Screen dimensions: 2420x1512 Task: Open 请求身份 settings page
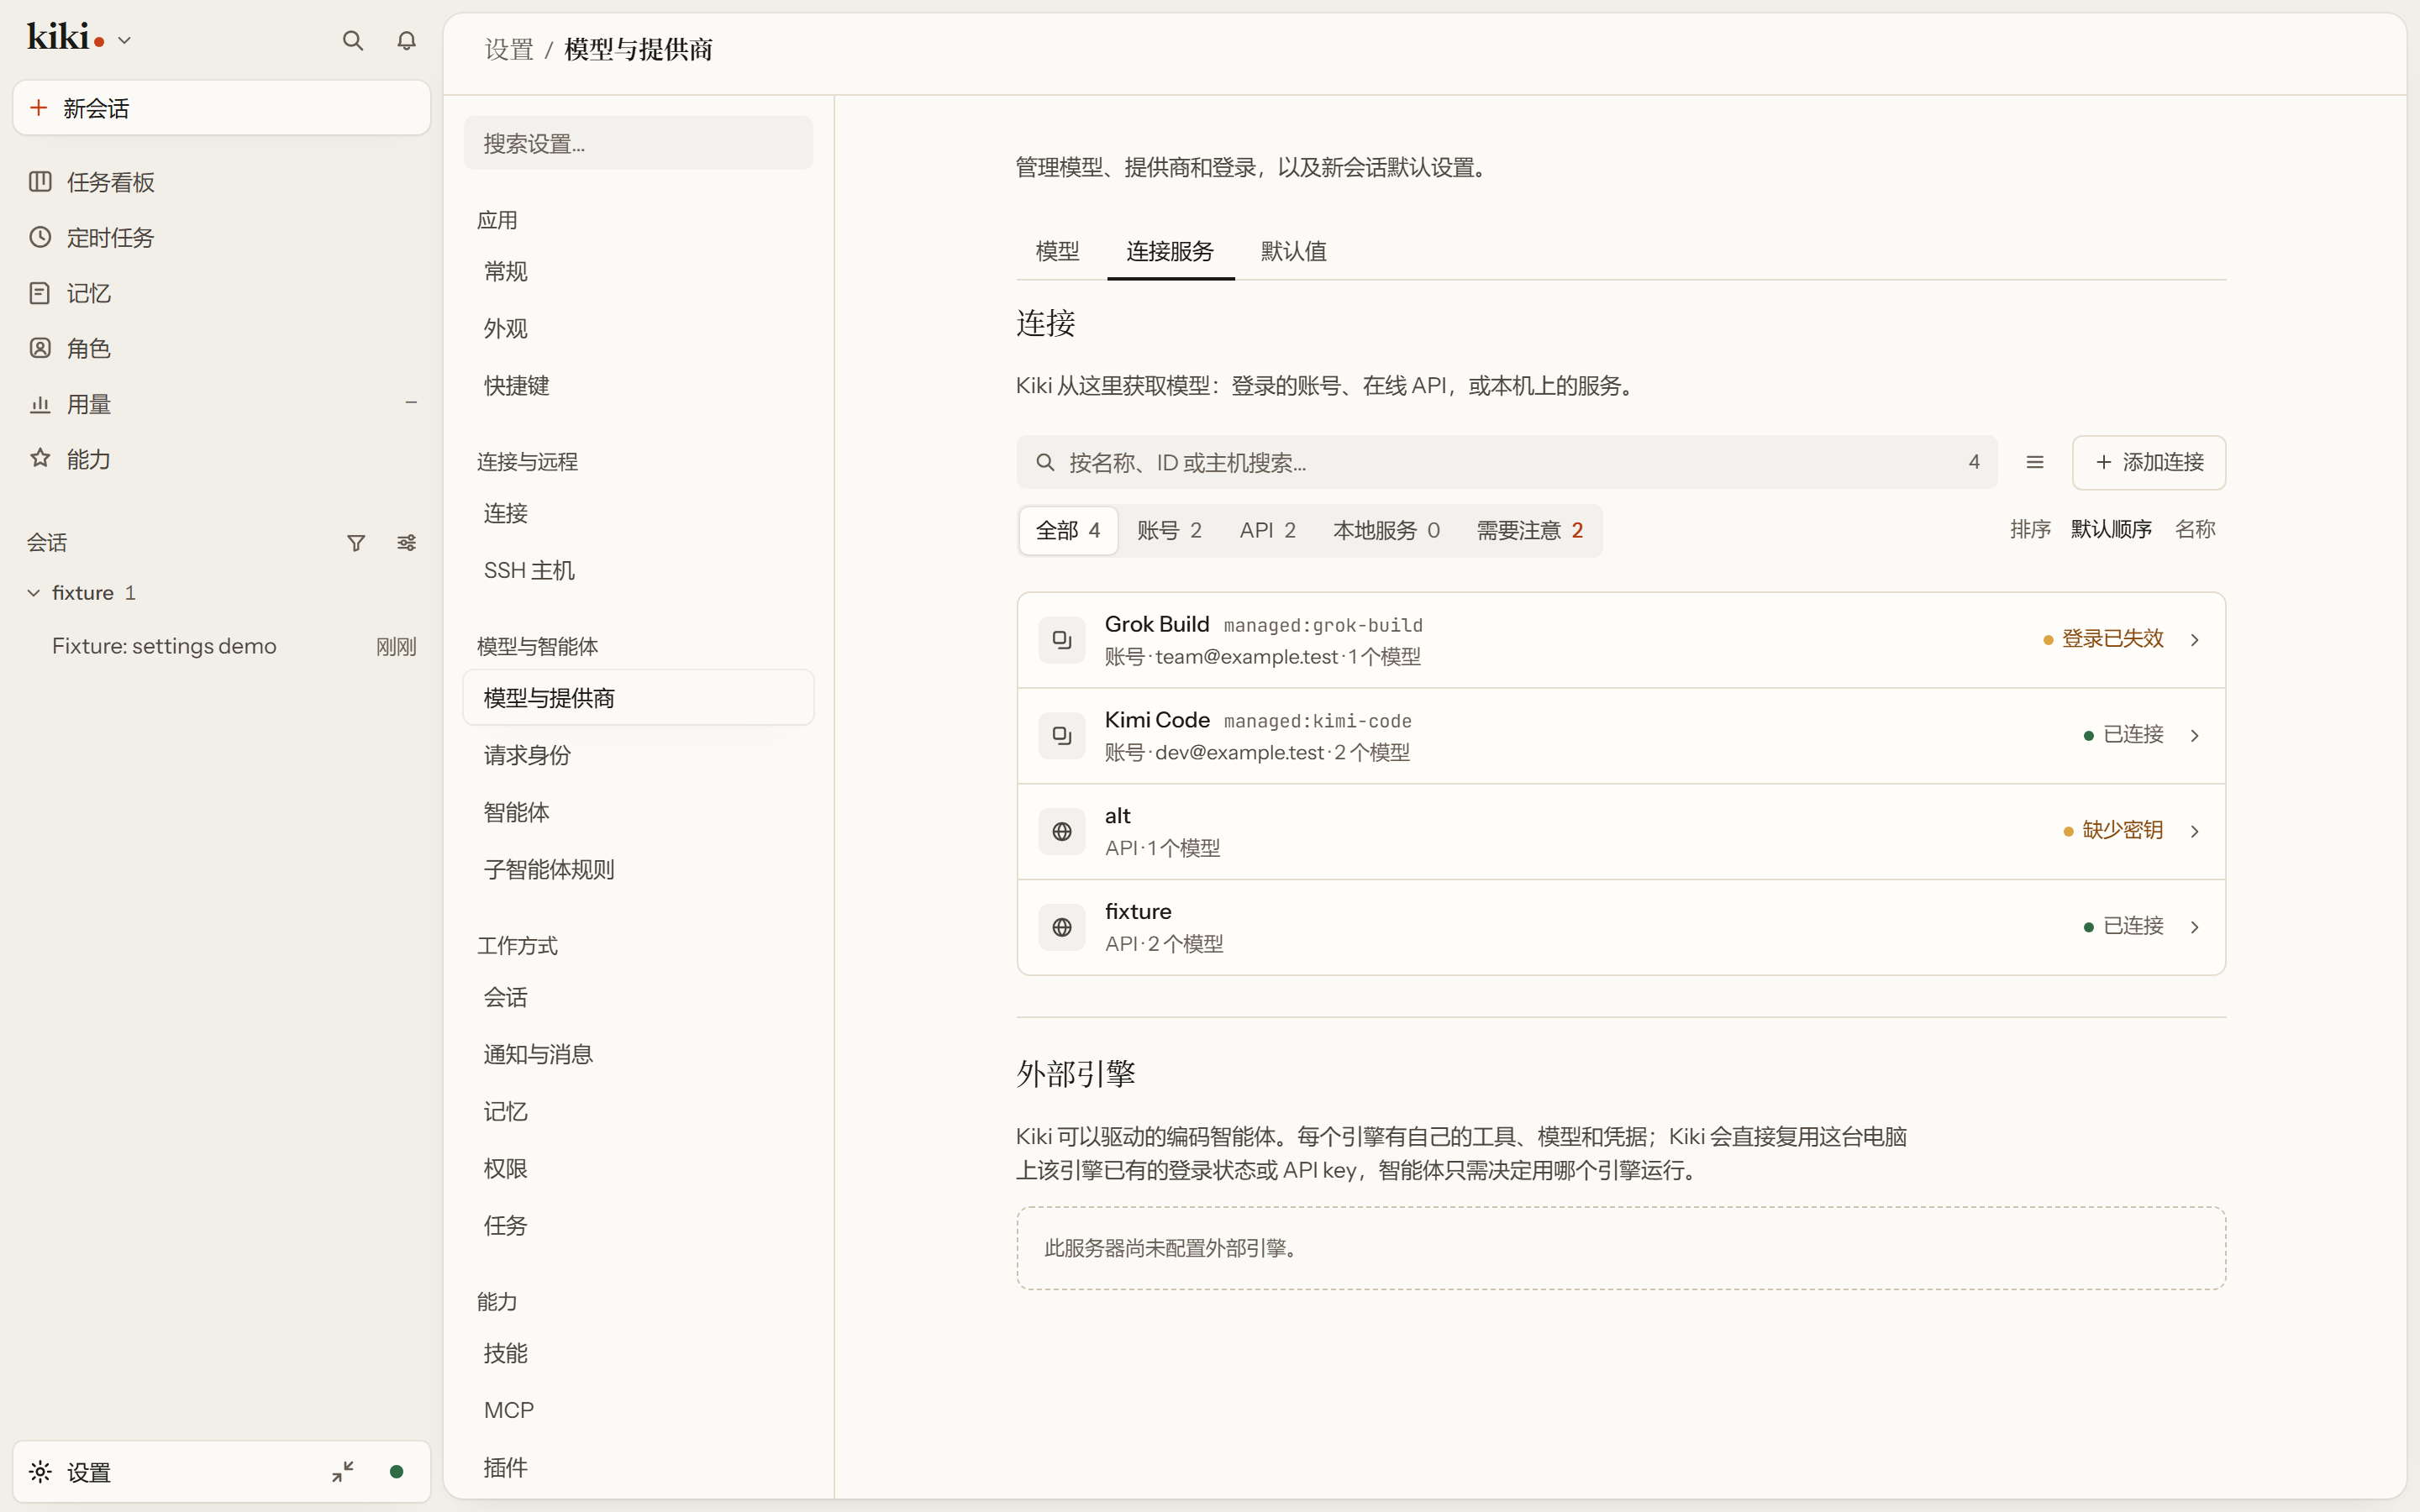point(638,755)
